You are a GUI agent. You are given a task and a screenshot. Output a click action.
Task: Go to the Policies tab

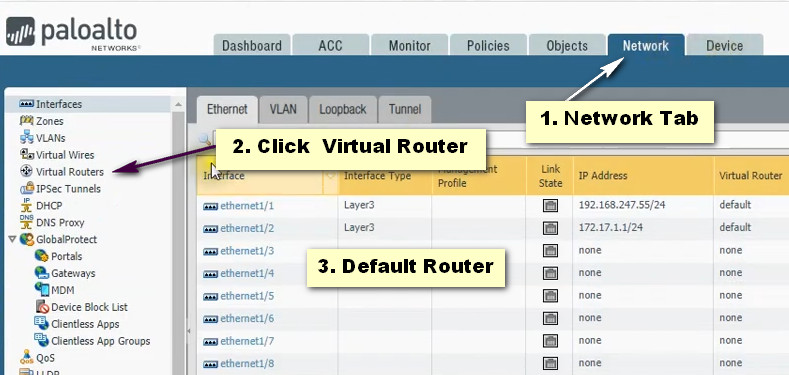(488, 45)
